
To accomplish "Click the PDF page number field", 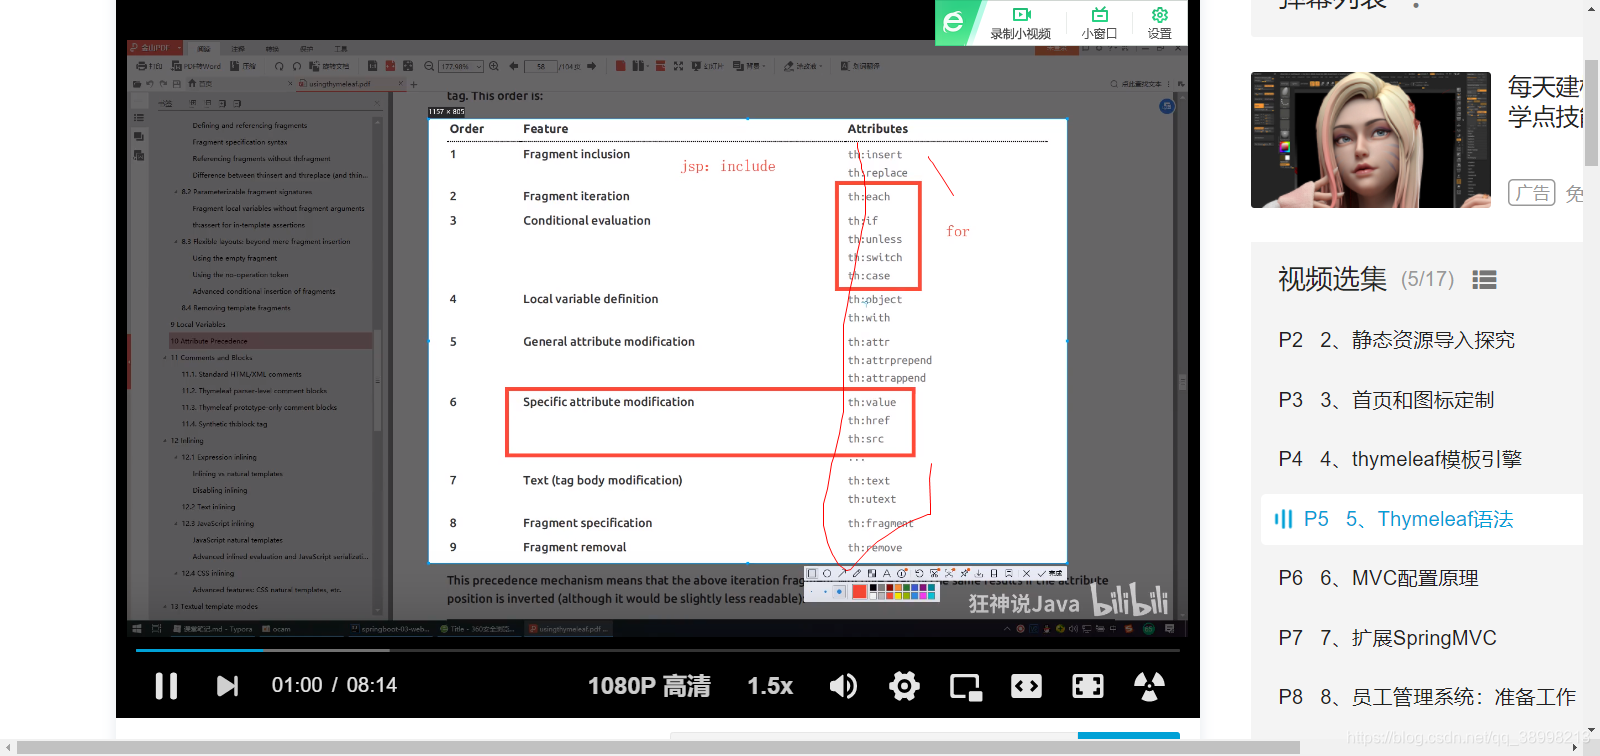I will (x=541, y=66).
